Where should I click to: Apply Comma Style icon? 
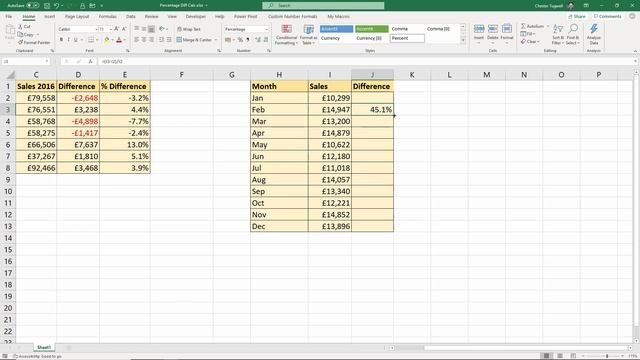point(247,40)
